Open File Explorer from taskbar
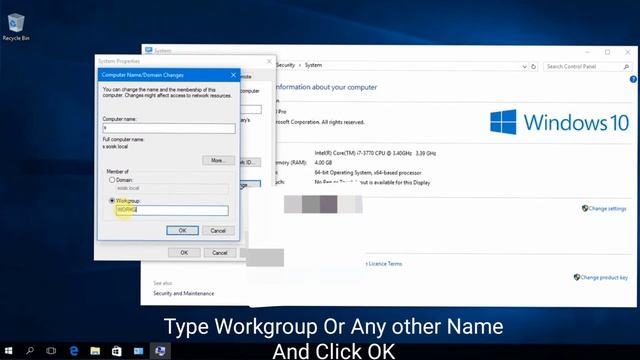Screen dimensions: 640x360 tap(95, 351)
